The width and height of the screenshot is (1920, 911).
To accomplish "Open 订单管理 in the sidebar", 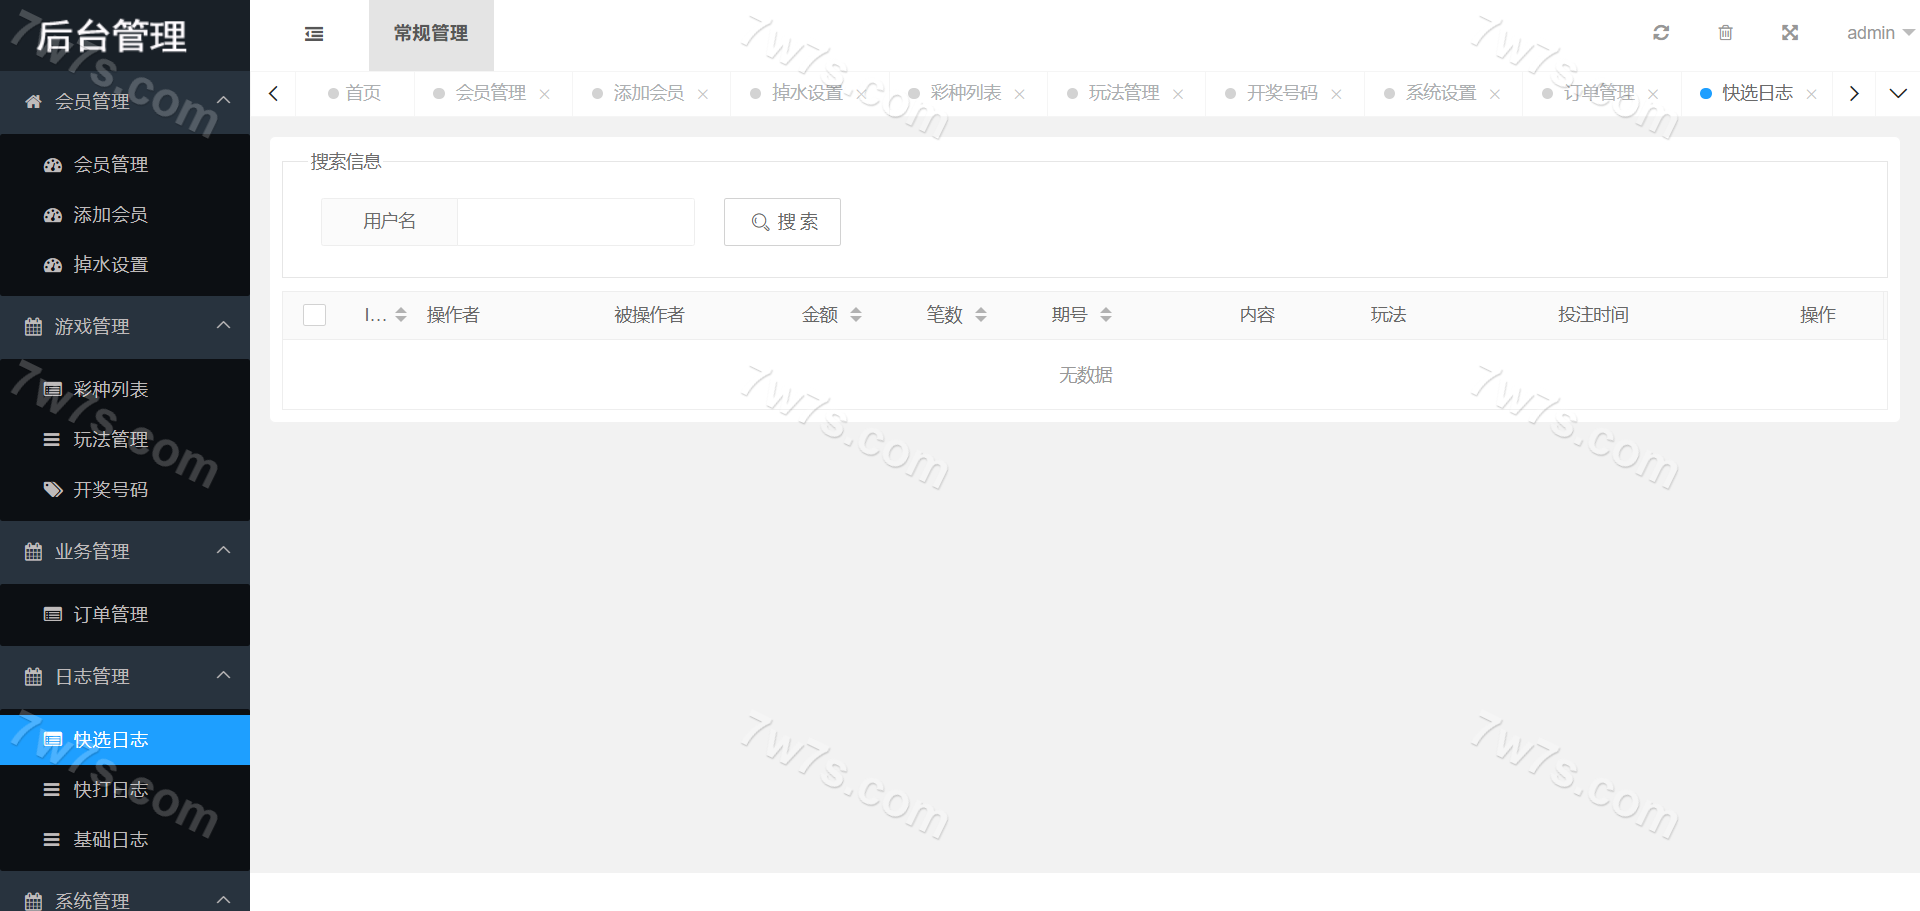I will click(x=110, y=614).
